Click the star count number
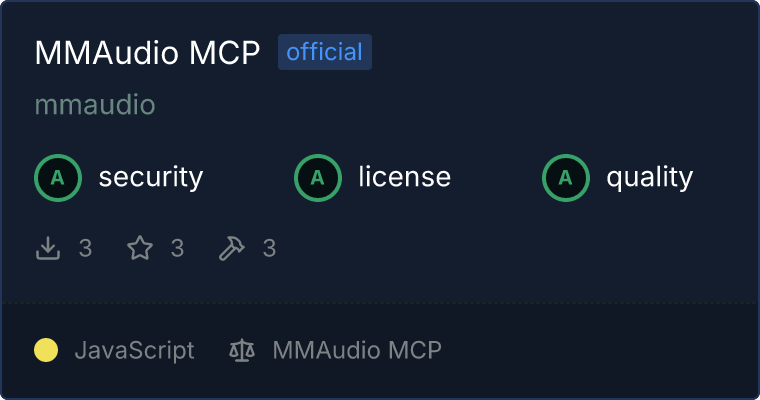The width and height of the screenshot is (760, 400). (x=177, y=248)
